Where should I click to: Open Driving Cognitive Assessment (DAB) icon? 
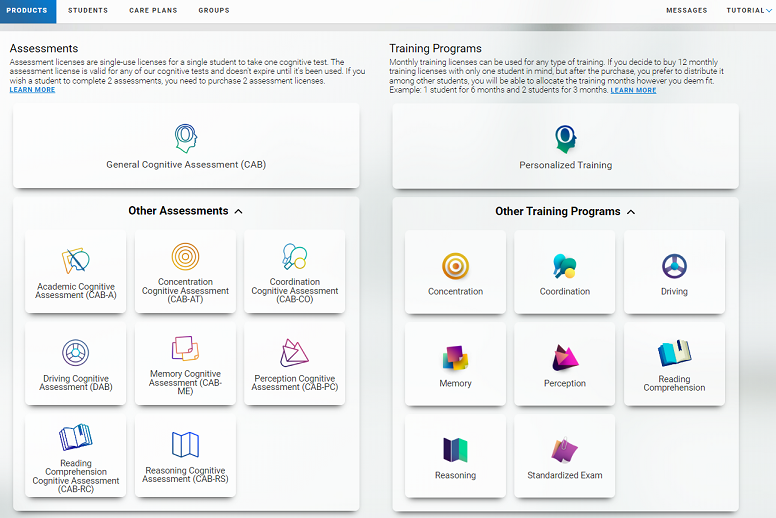pyautogui.click(x=75, y=352)
